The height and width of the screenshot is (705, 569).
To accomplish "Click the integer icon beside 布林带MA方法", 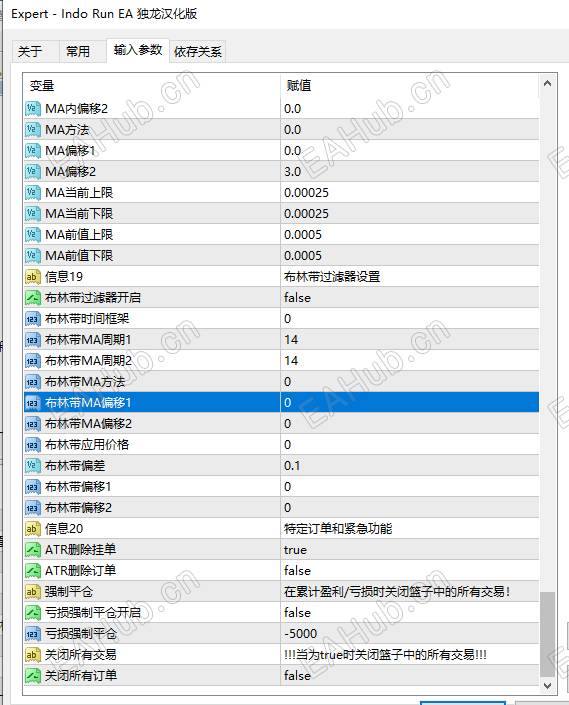I will point(32,382).
